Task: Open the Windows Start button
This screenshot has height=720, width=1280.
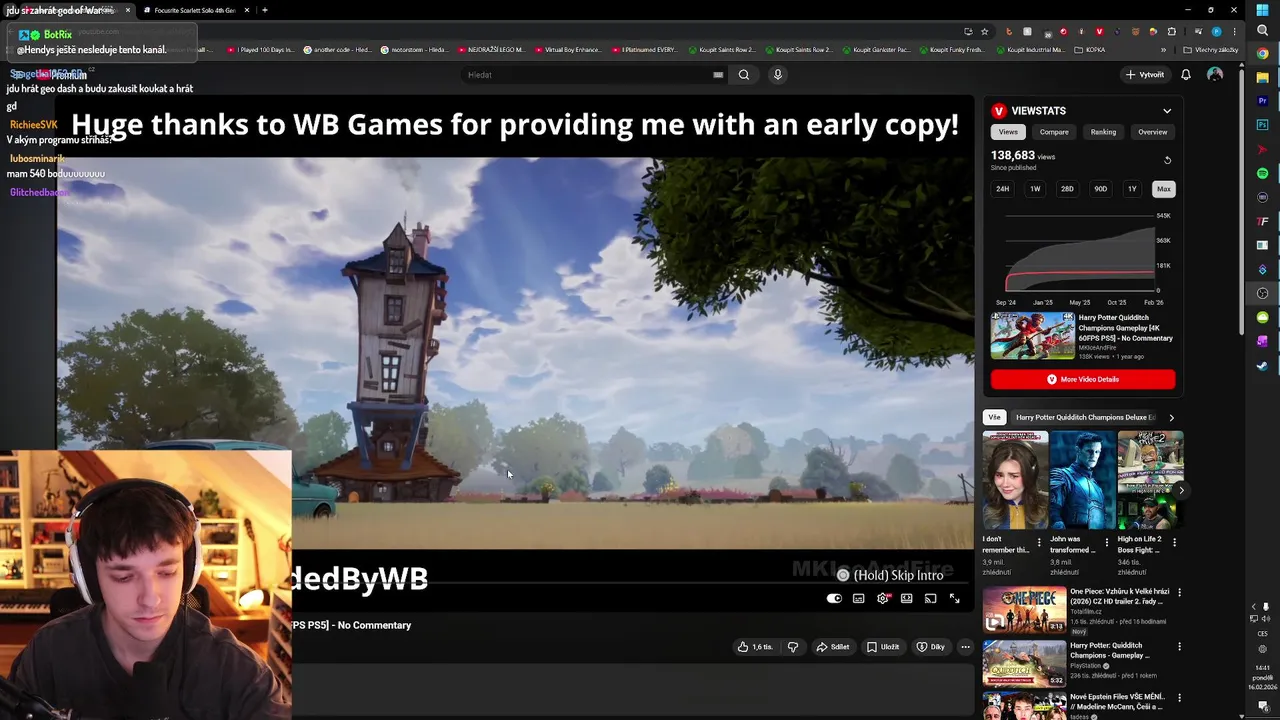Action: (x=1262, y=10)
